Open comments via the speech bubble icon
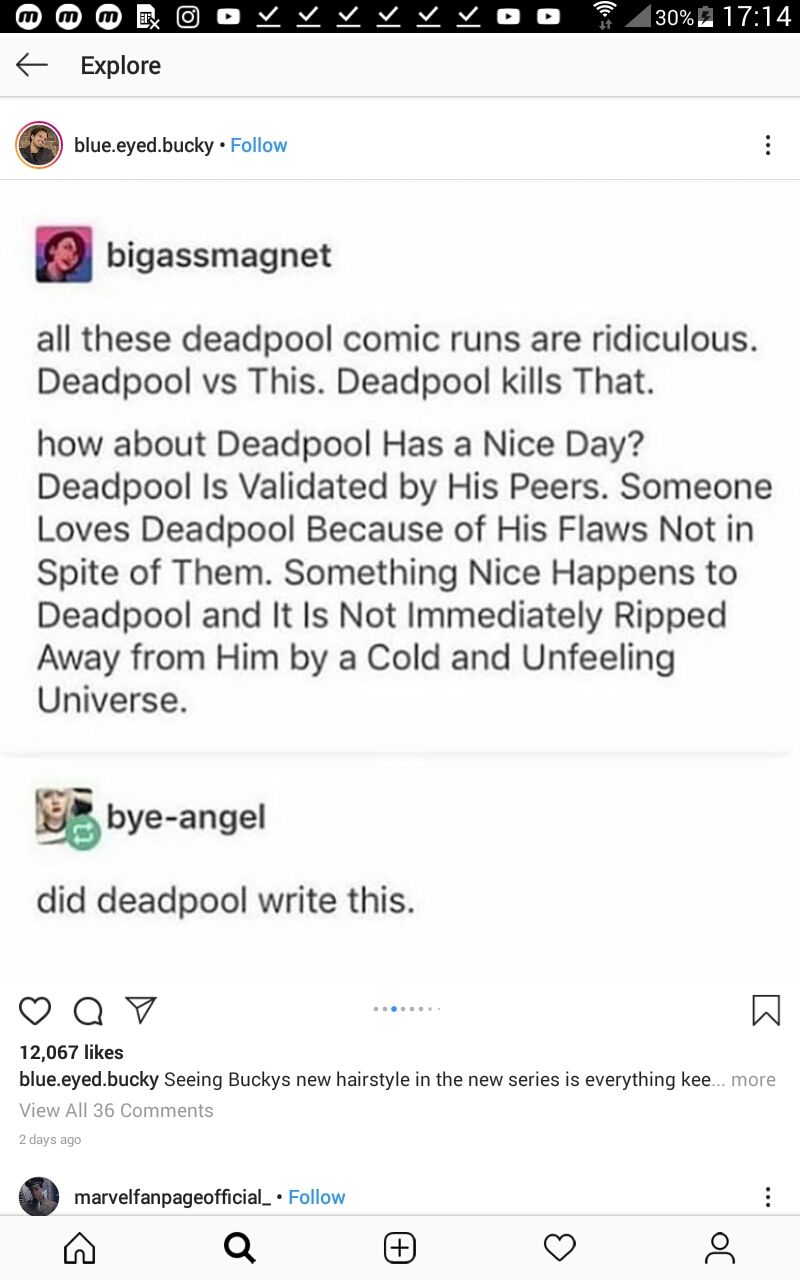Screen dimensions: 800x1280 point(88,1011)
